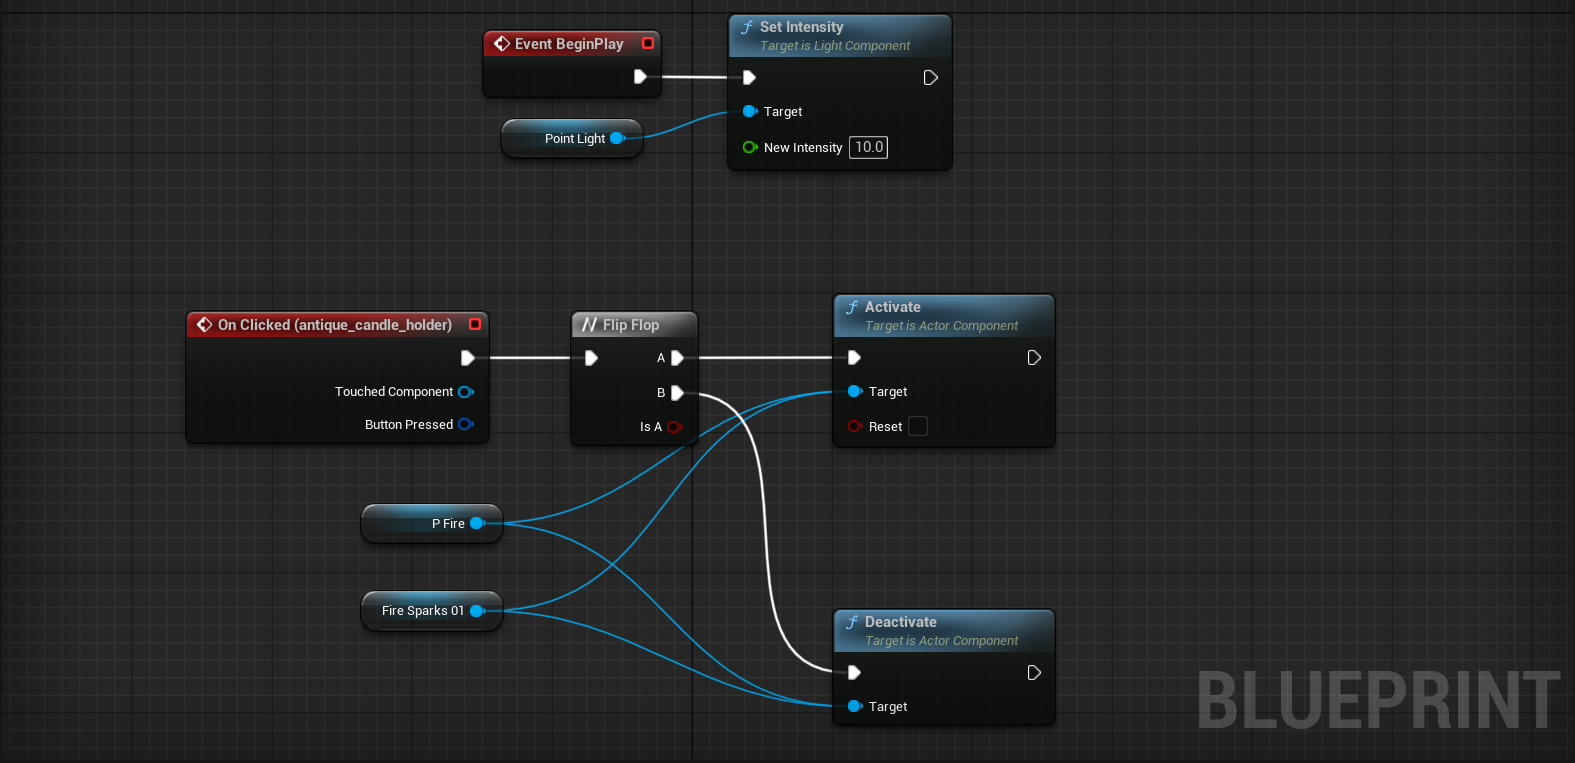Click the Event BeginPlay execution output pin
This screenshot has width=1575, height=763.
coord(640,77)
